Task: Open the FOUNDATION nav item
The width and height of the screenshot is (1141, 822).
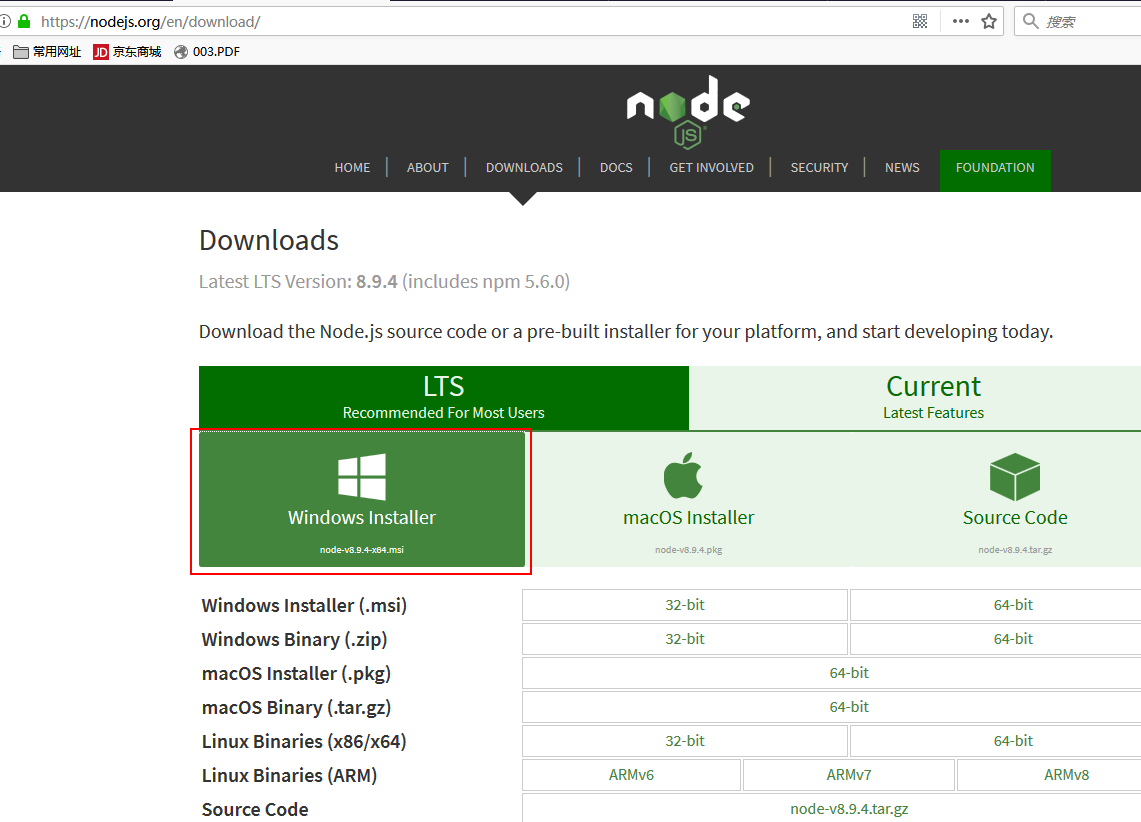Action: [995, 170]
